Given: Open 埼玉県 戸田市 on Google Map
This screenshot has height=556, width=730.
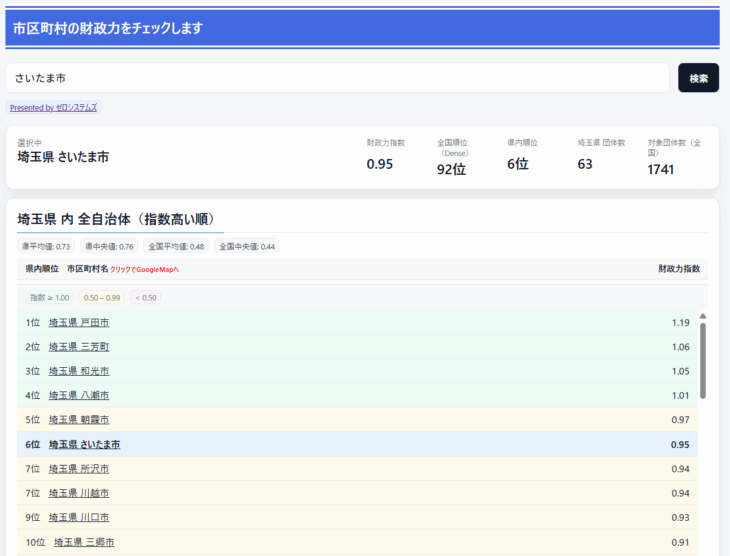Looking at the screenshot, I should pyautogui.click(x=79, y=323).
